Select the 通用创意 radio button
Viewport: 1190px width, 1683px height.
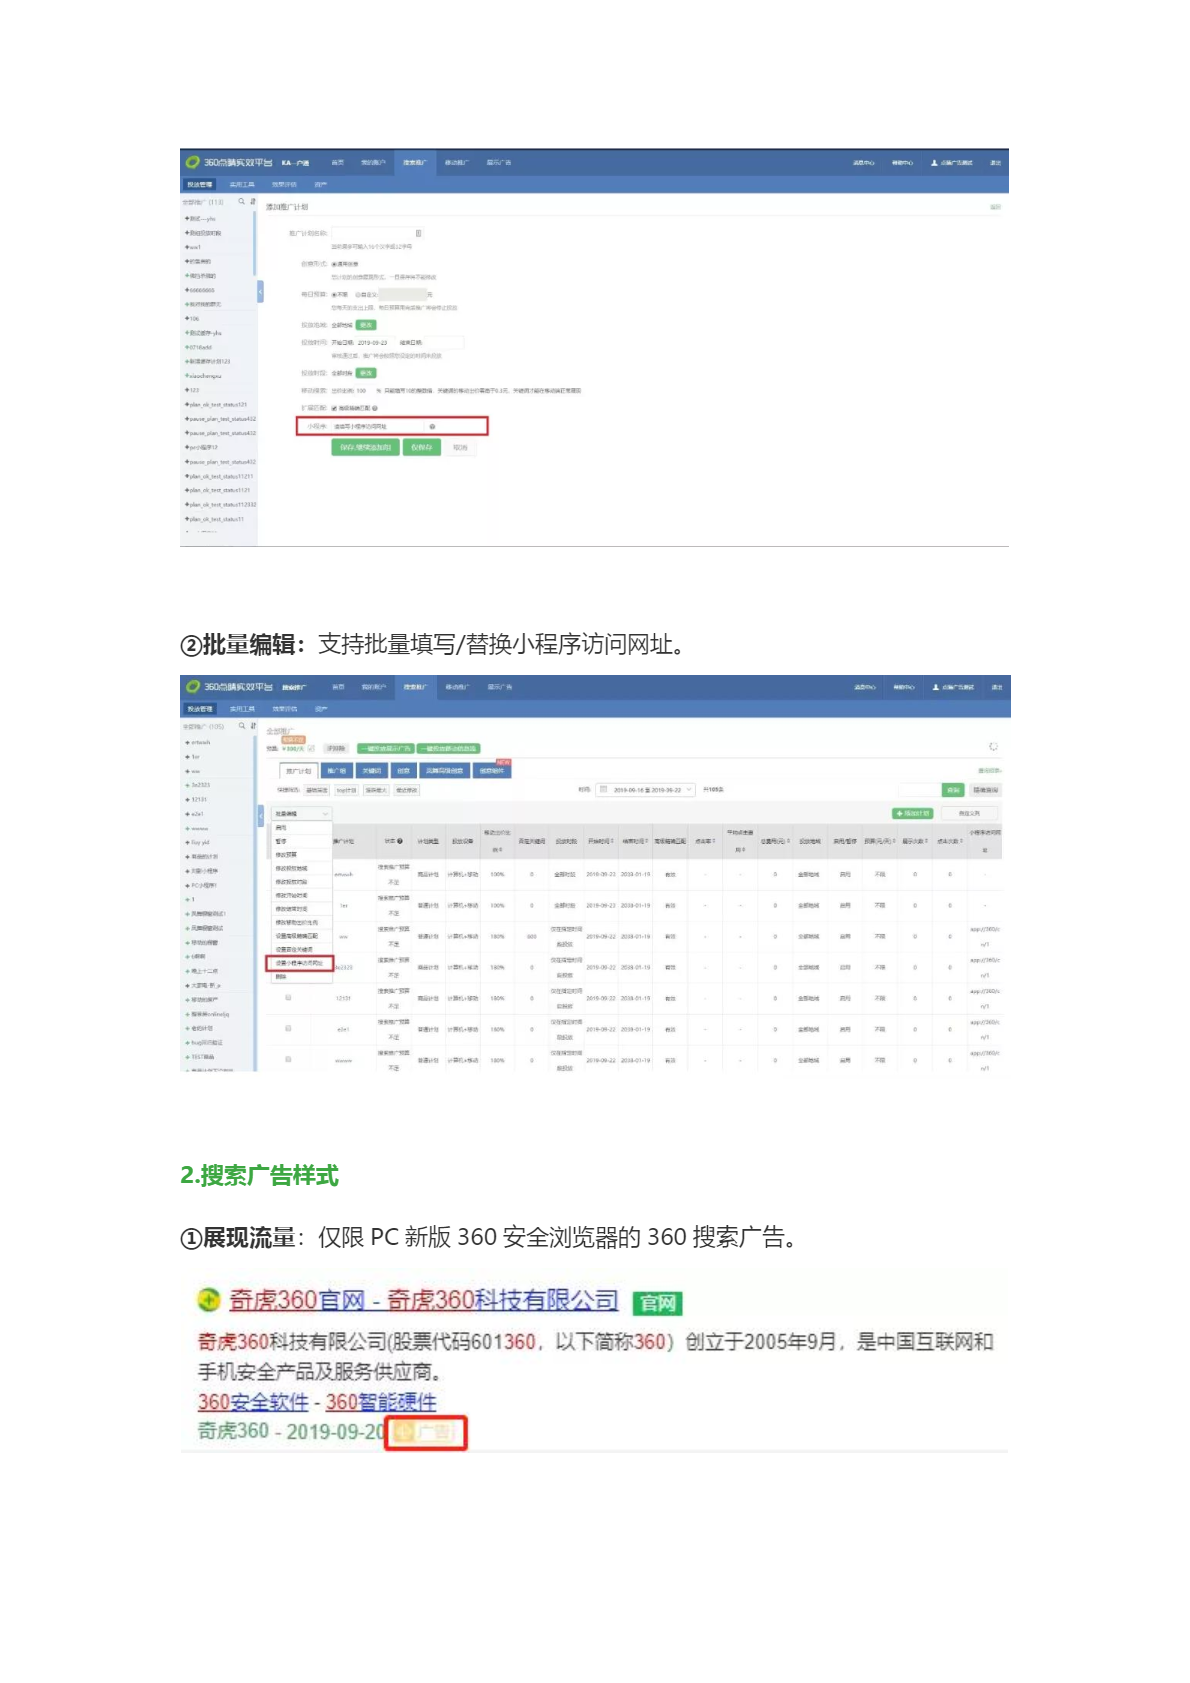tap(334, 264)
